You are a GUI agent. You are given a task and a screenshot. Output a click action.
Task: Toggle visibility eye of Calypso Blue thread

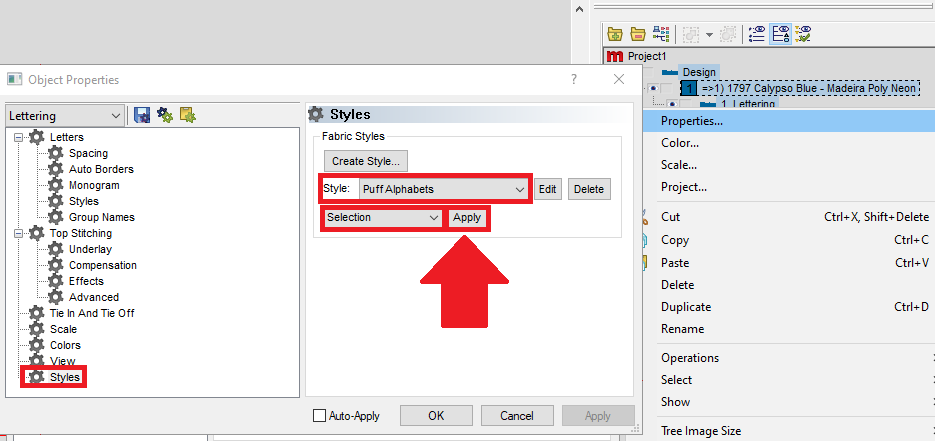tap(652, 89)
